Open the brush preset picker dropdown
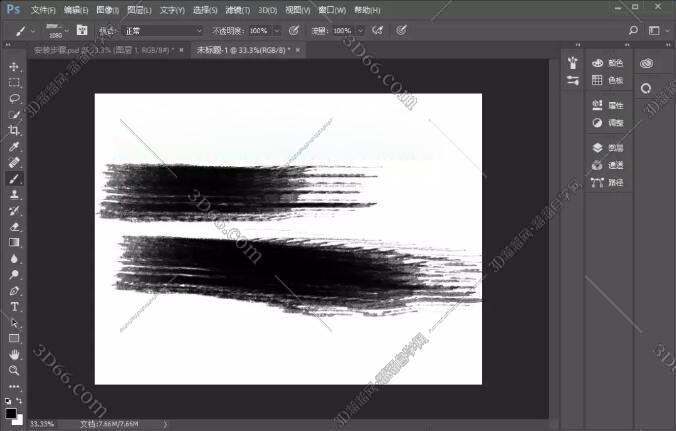 pos(66,31)
